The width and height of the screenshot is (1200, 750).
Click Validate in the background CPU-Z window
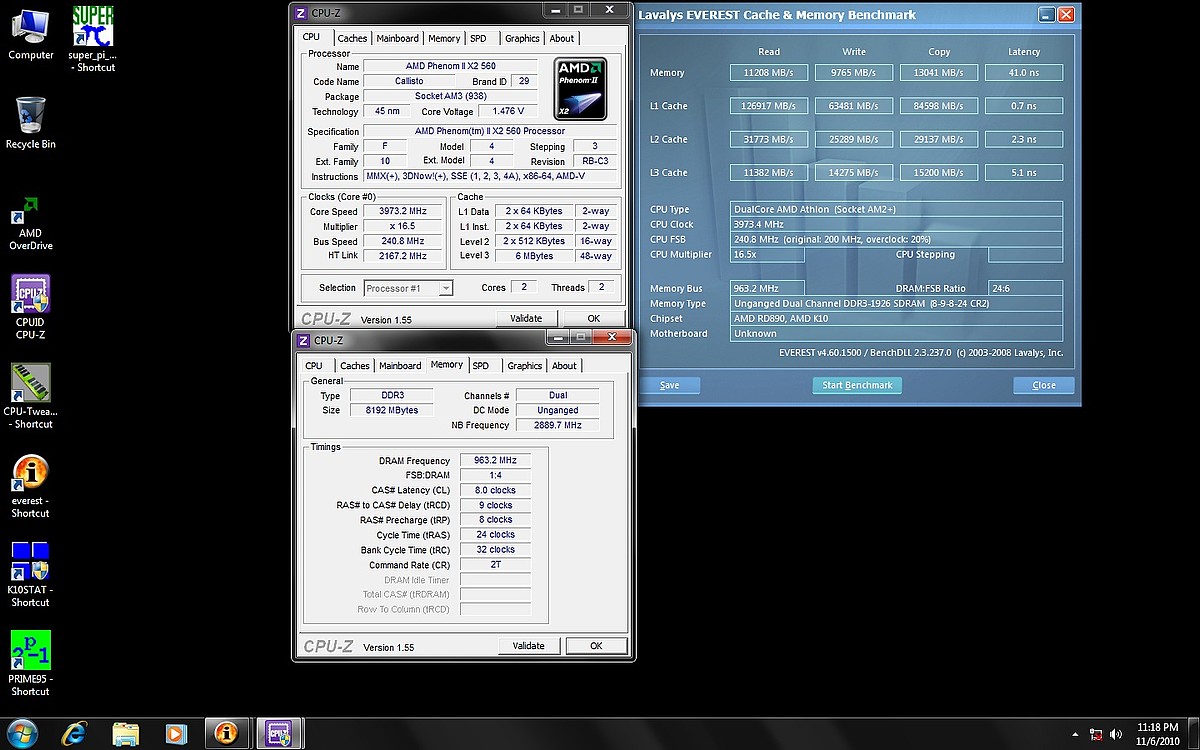click(526, 319)
